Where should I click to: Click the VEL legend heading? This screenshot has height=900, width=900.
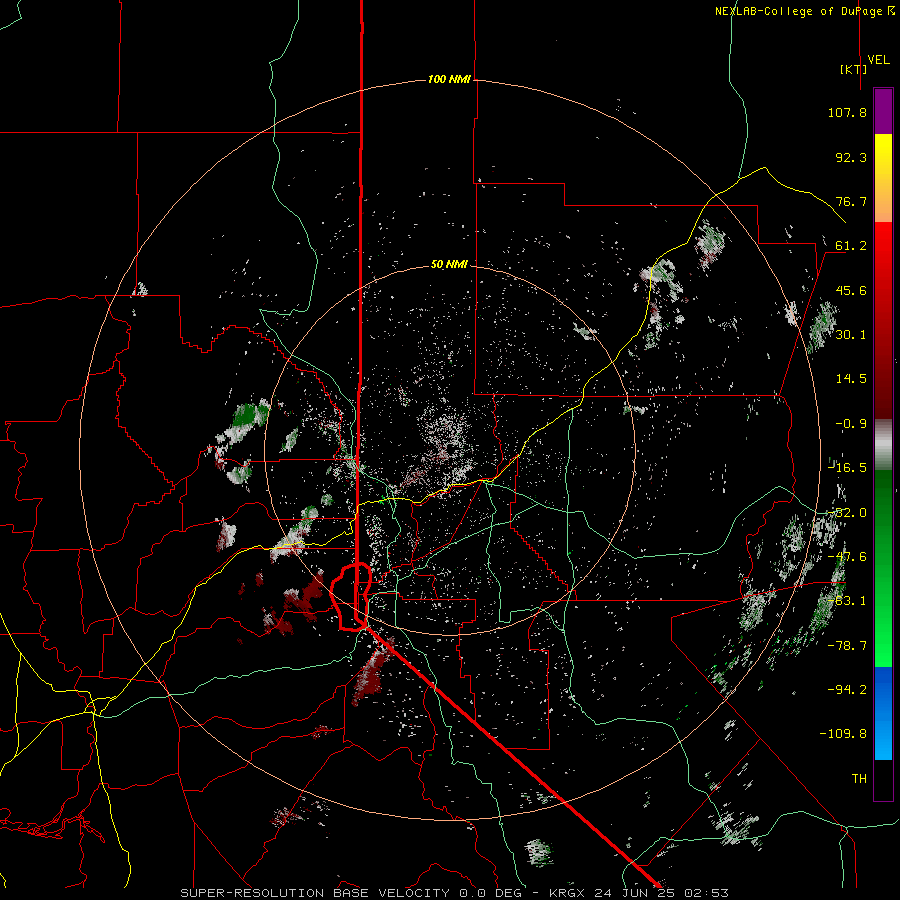(879, 60)
